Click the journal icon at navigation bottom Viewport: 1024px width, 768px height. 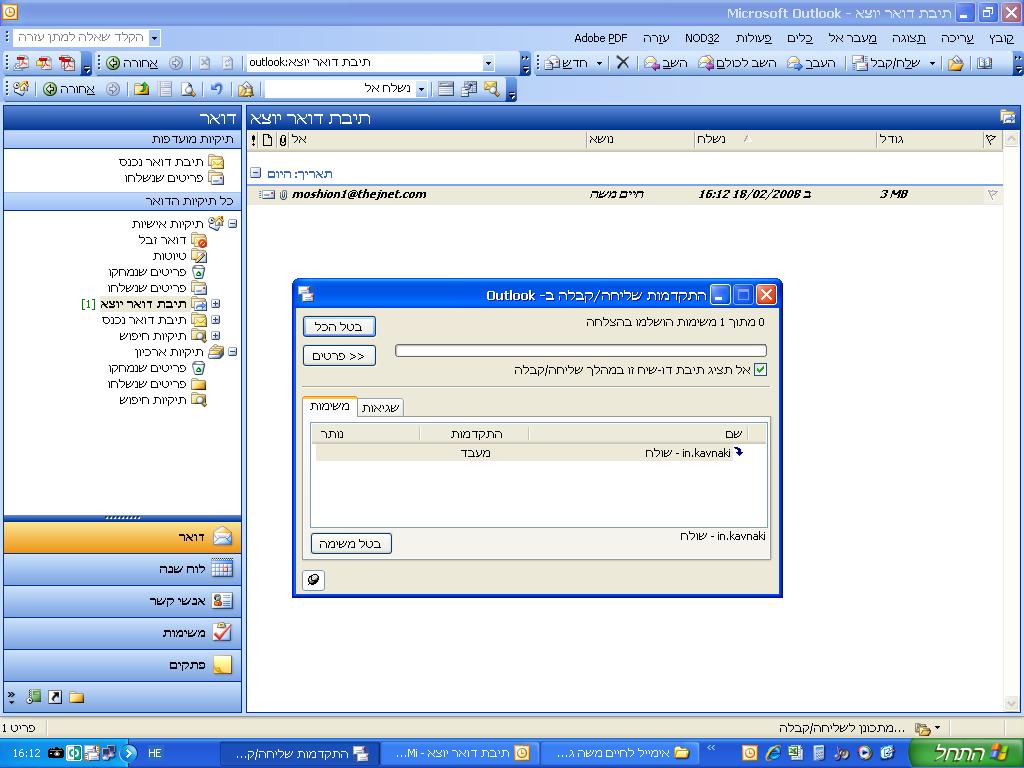34,697
